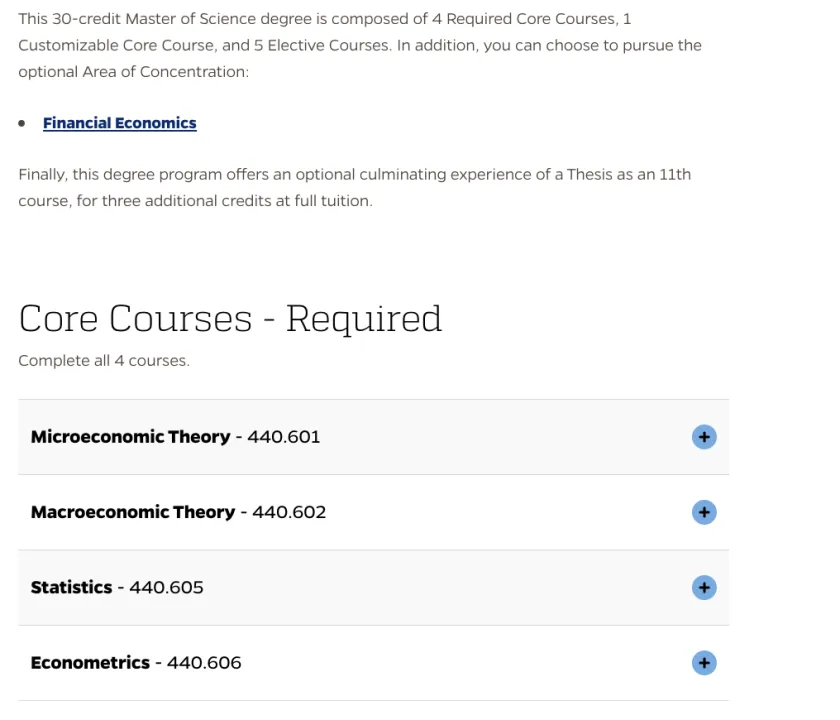Expand the Statistics course title
This screenshot has width=840, height=720.
[71, 587]
